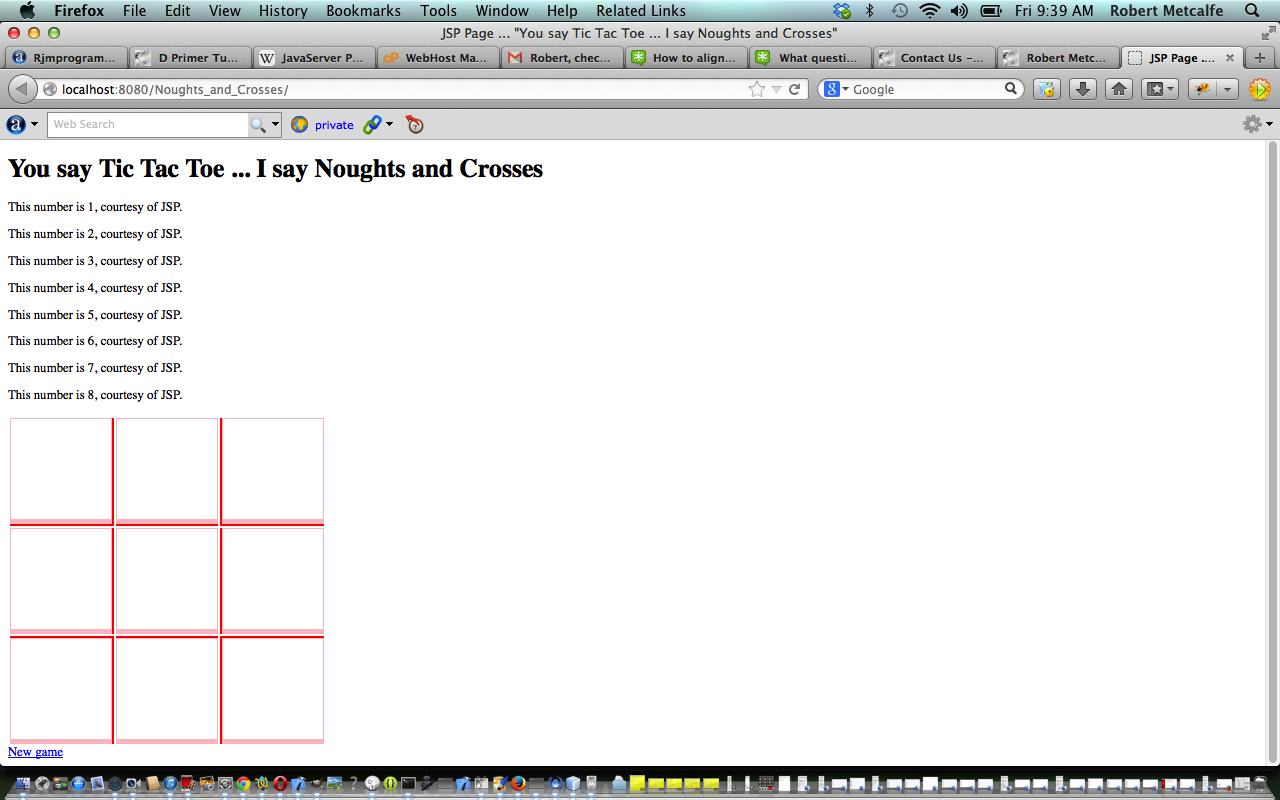
Task: Click the private link in toolbar
Action: coord(334,125)
